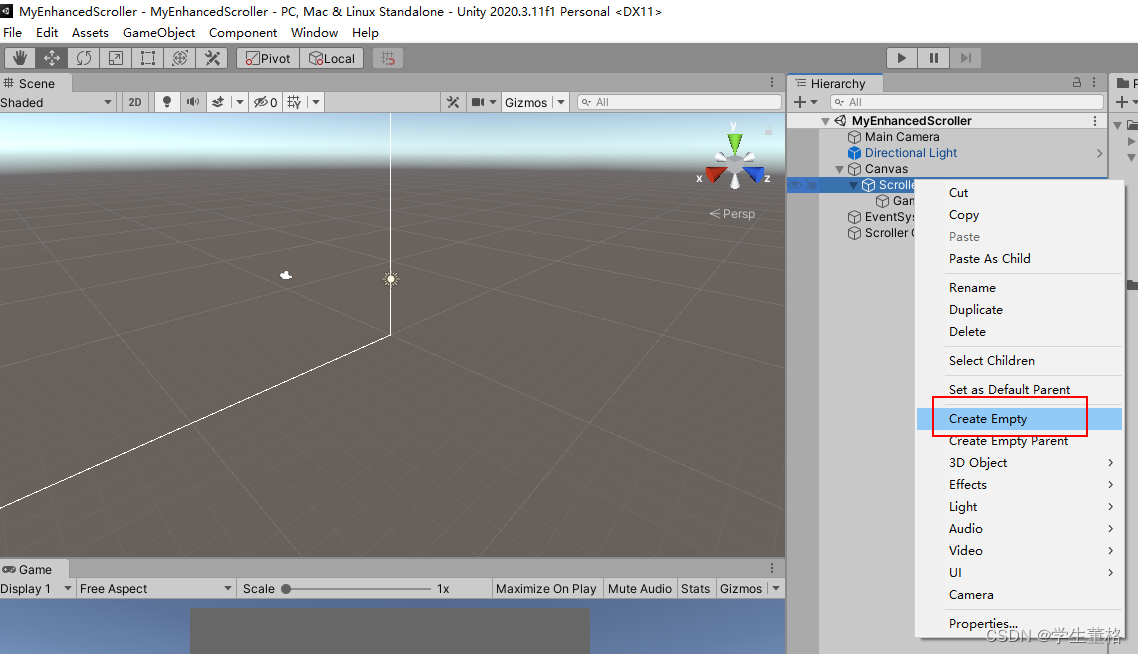Toggle 2D view mode in the Scene toolbar
The image size is (1138, 654).
[135, 101]
